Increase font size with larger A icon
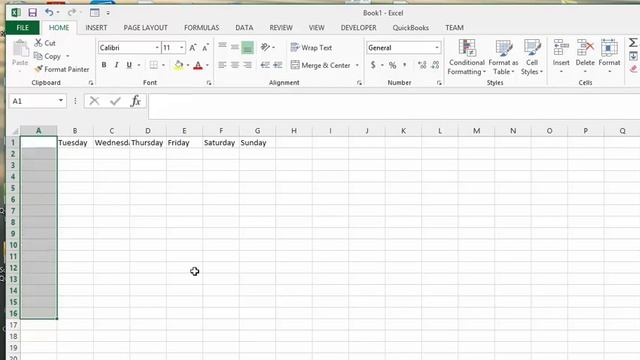 point(193,48)
